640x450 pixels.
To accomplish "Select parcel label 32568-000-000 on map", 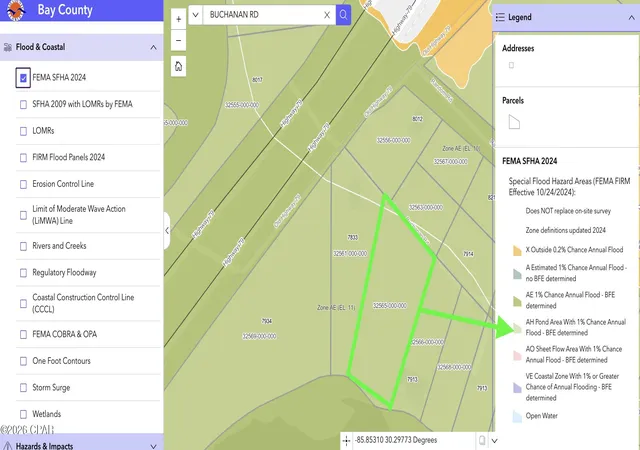I will 454,368.
